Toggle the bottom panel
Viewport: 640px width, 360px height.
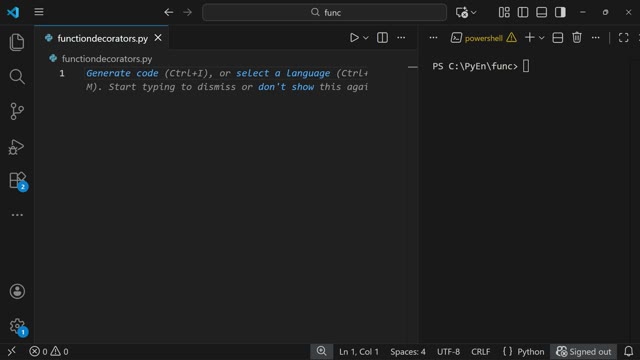(542, 12)
